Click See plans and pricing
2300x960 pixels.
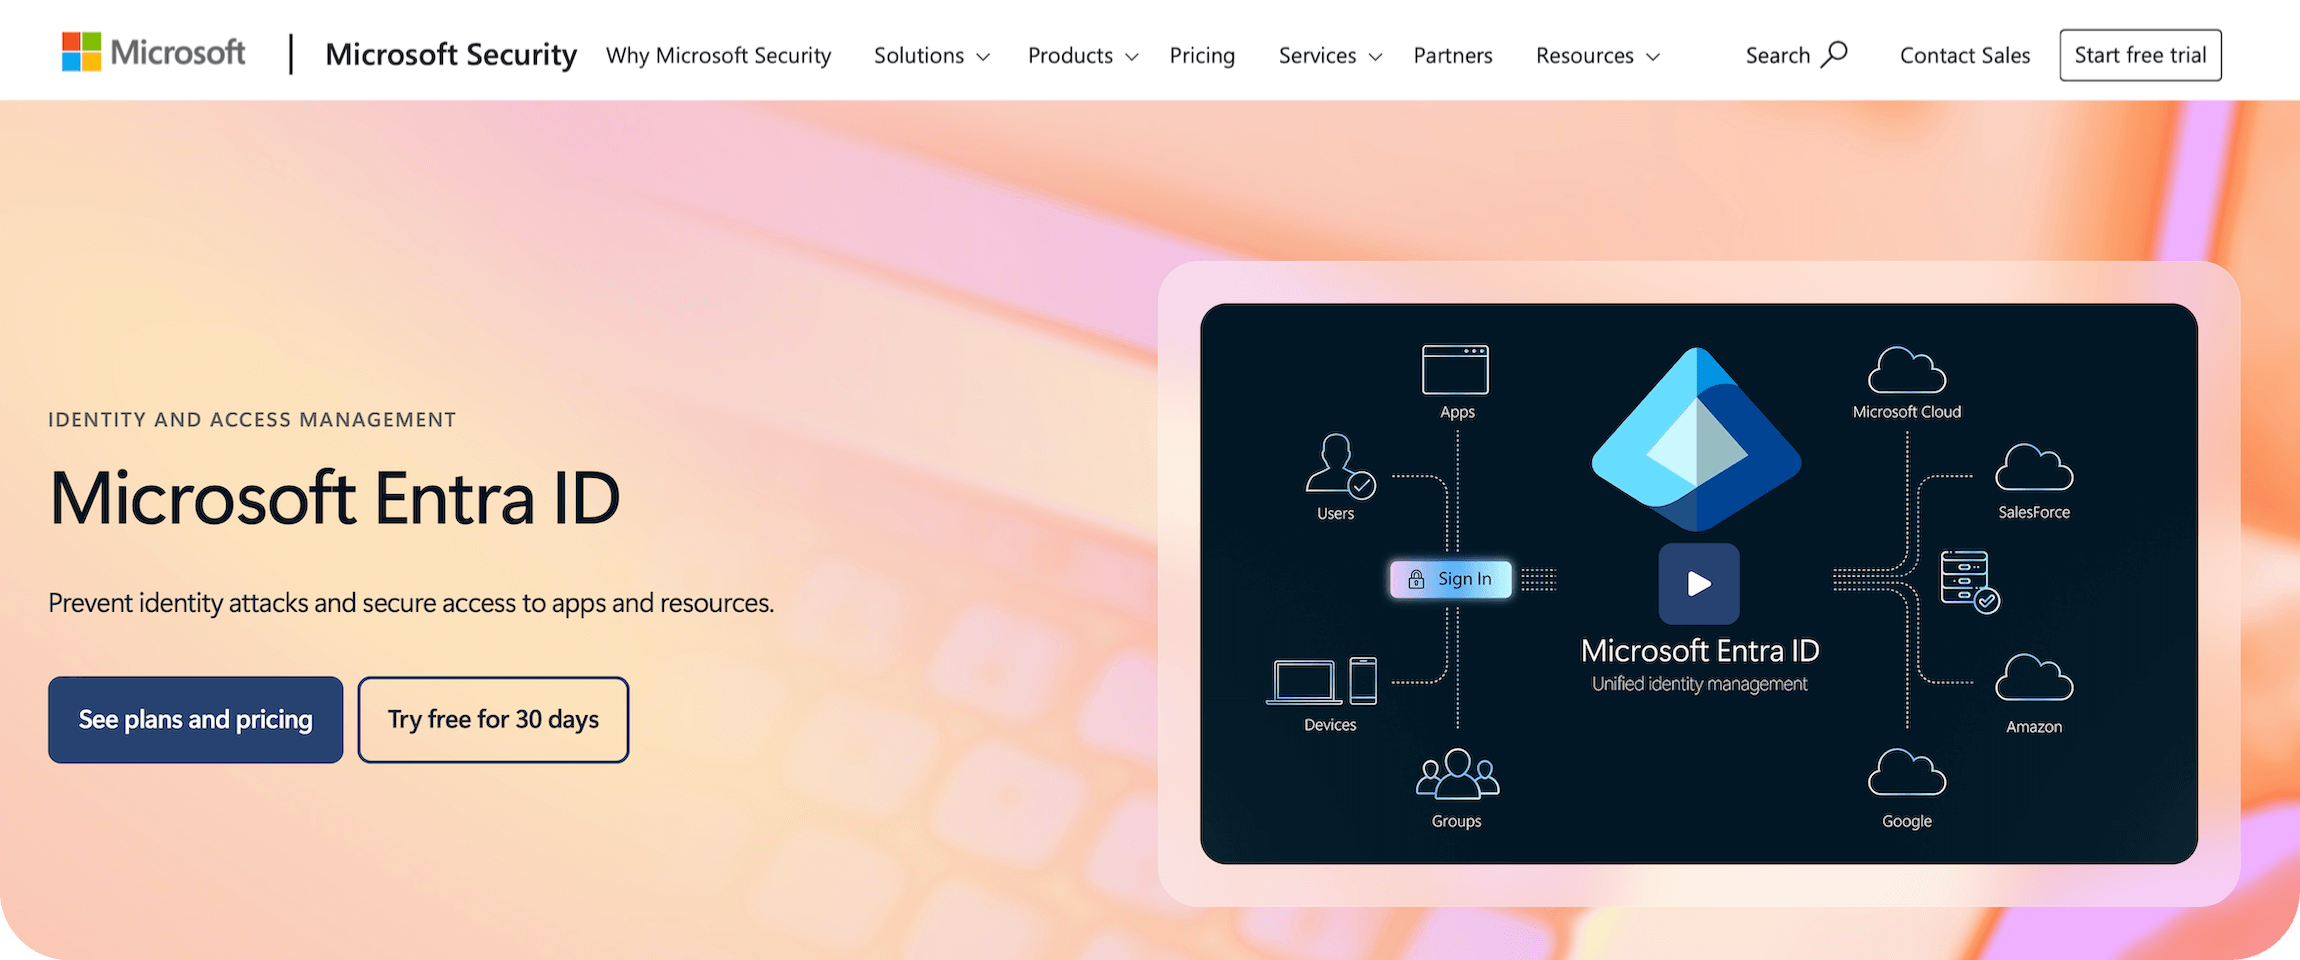point(195,719)
